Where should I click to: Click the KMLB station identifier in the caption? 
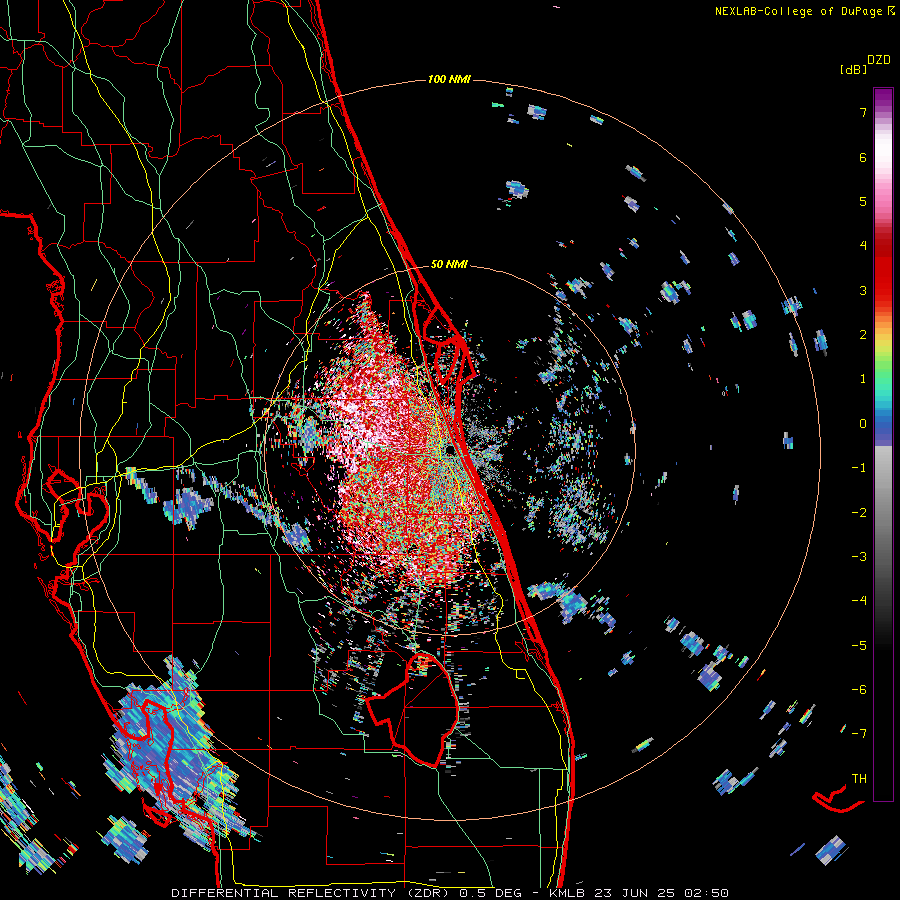[x=567, y=893]
